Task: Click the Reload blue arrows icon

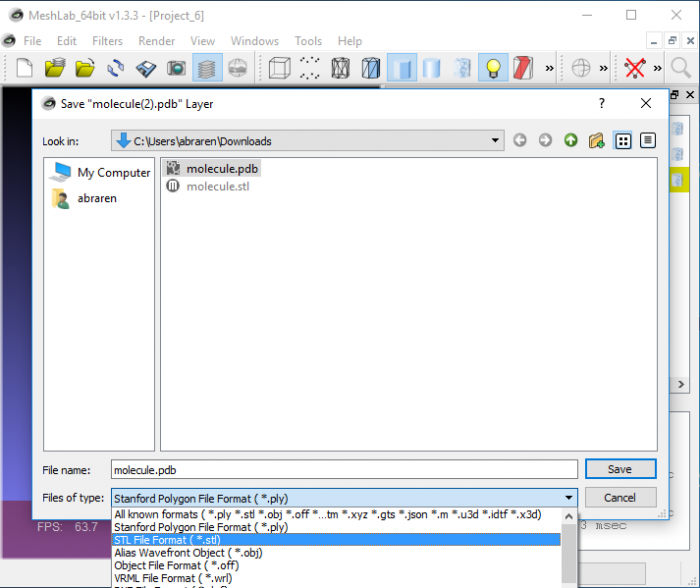Action: 116,68
